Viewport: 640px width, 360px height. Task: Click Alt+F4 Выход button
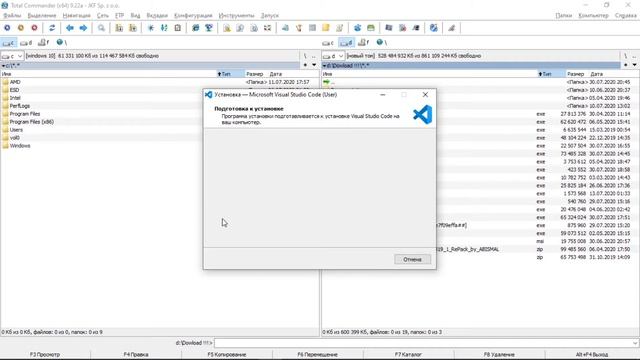(592, 354)
